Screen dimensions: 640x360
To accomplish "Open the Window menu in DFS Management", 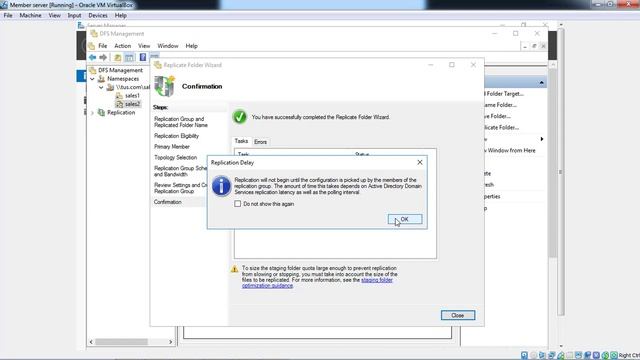I will 168,46.
